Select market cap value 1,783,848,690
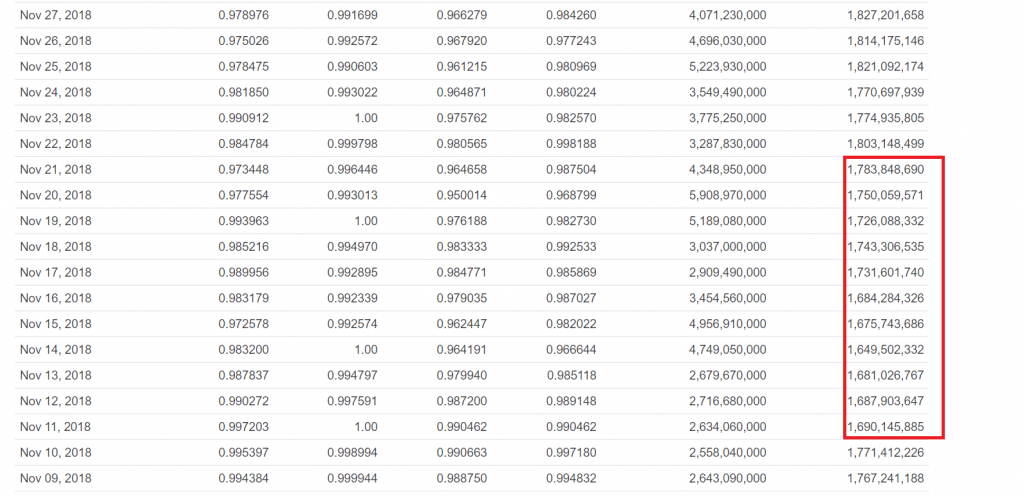The image size is (1024, 496). point(886,170)
